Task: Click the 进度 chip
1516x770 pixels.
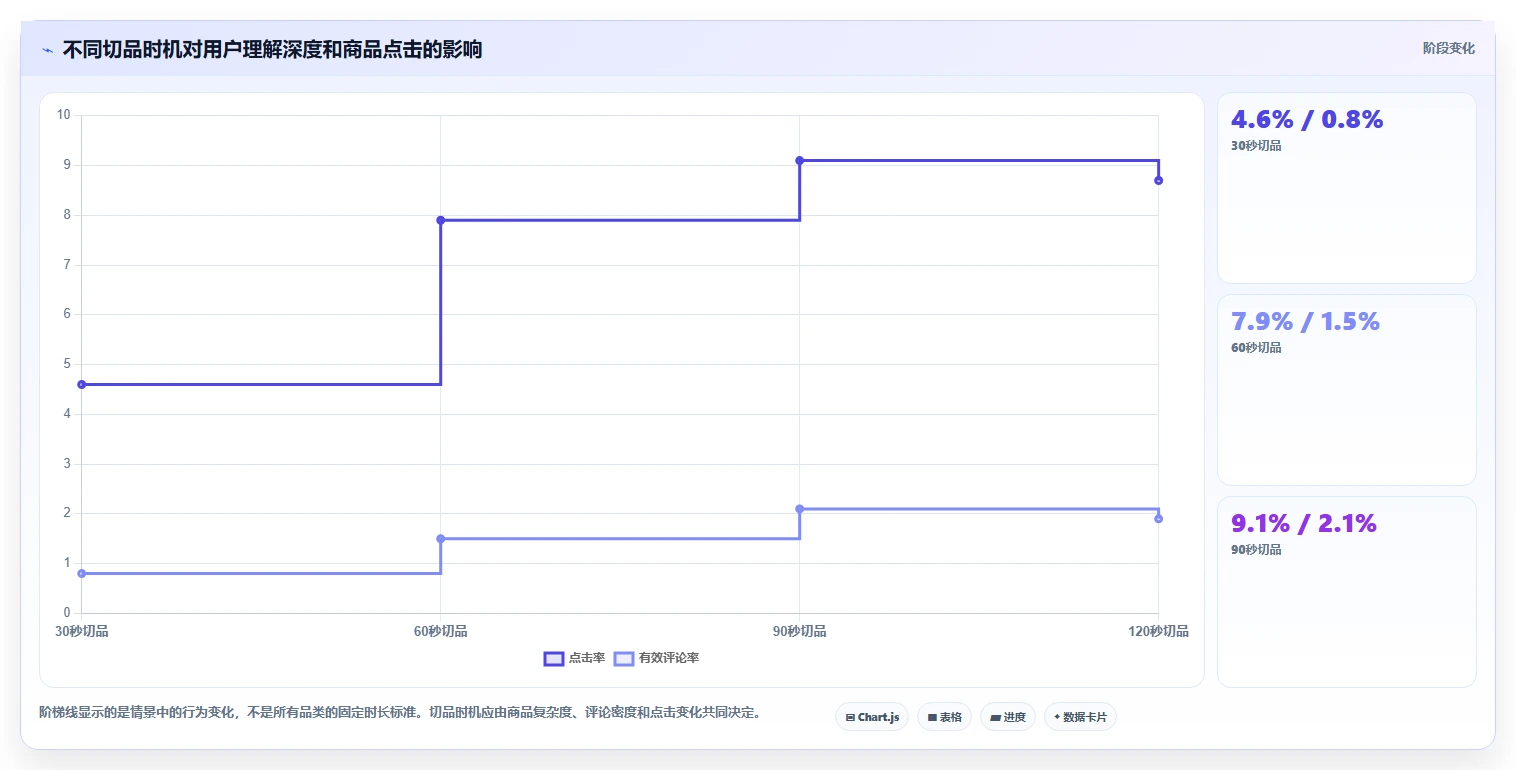Action: coord(1008,717)
